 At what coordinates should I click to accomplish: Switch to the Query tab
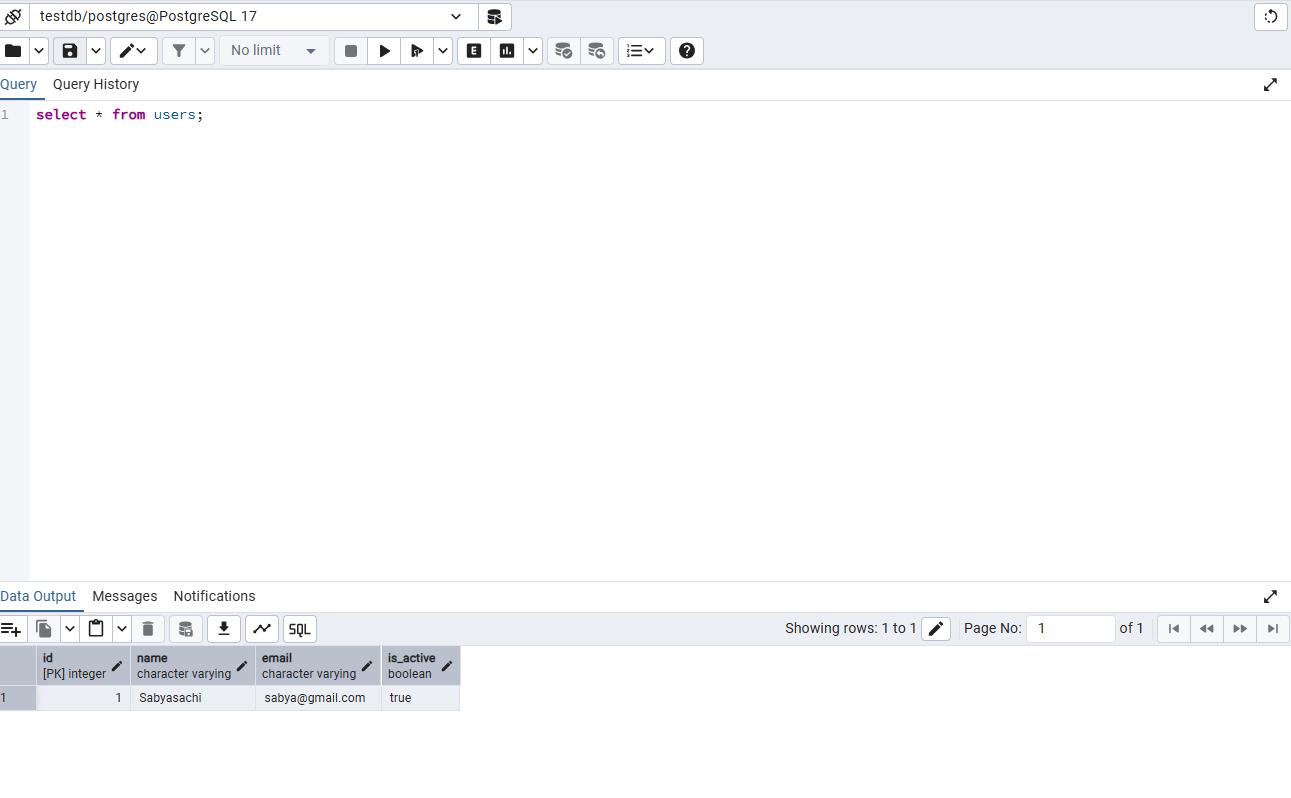[19, 85]
